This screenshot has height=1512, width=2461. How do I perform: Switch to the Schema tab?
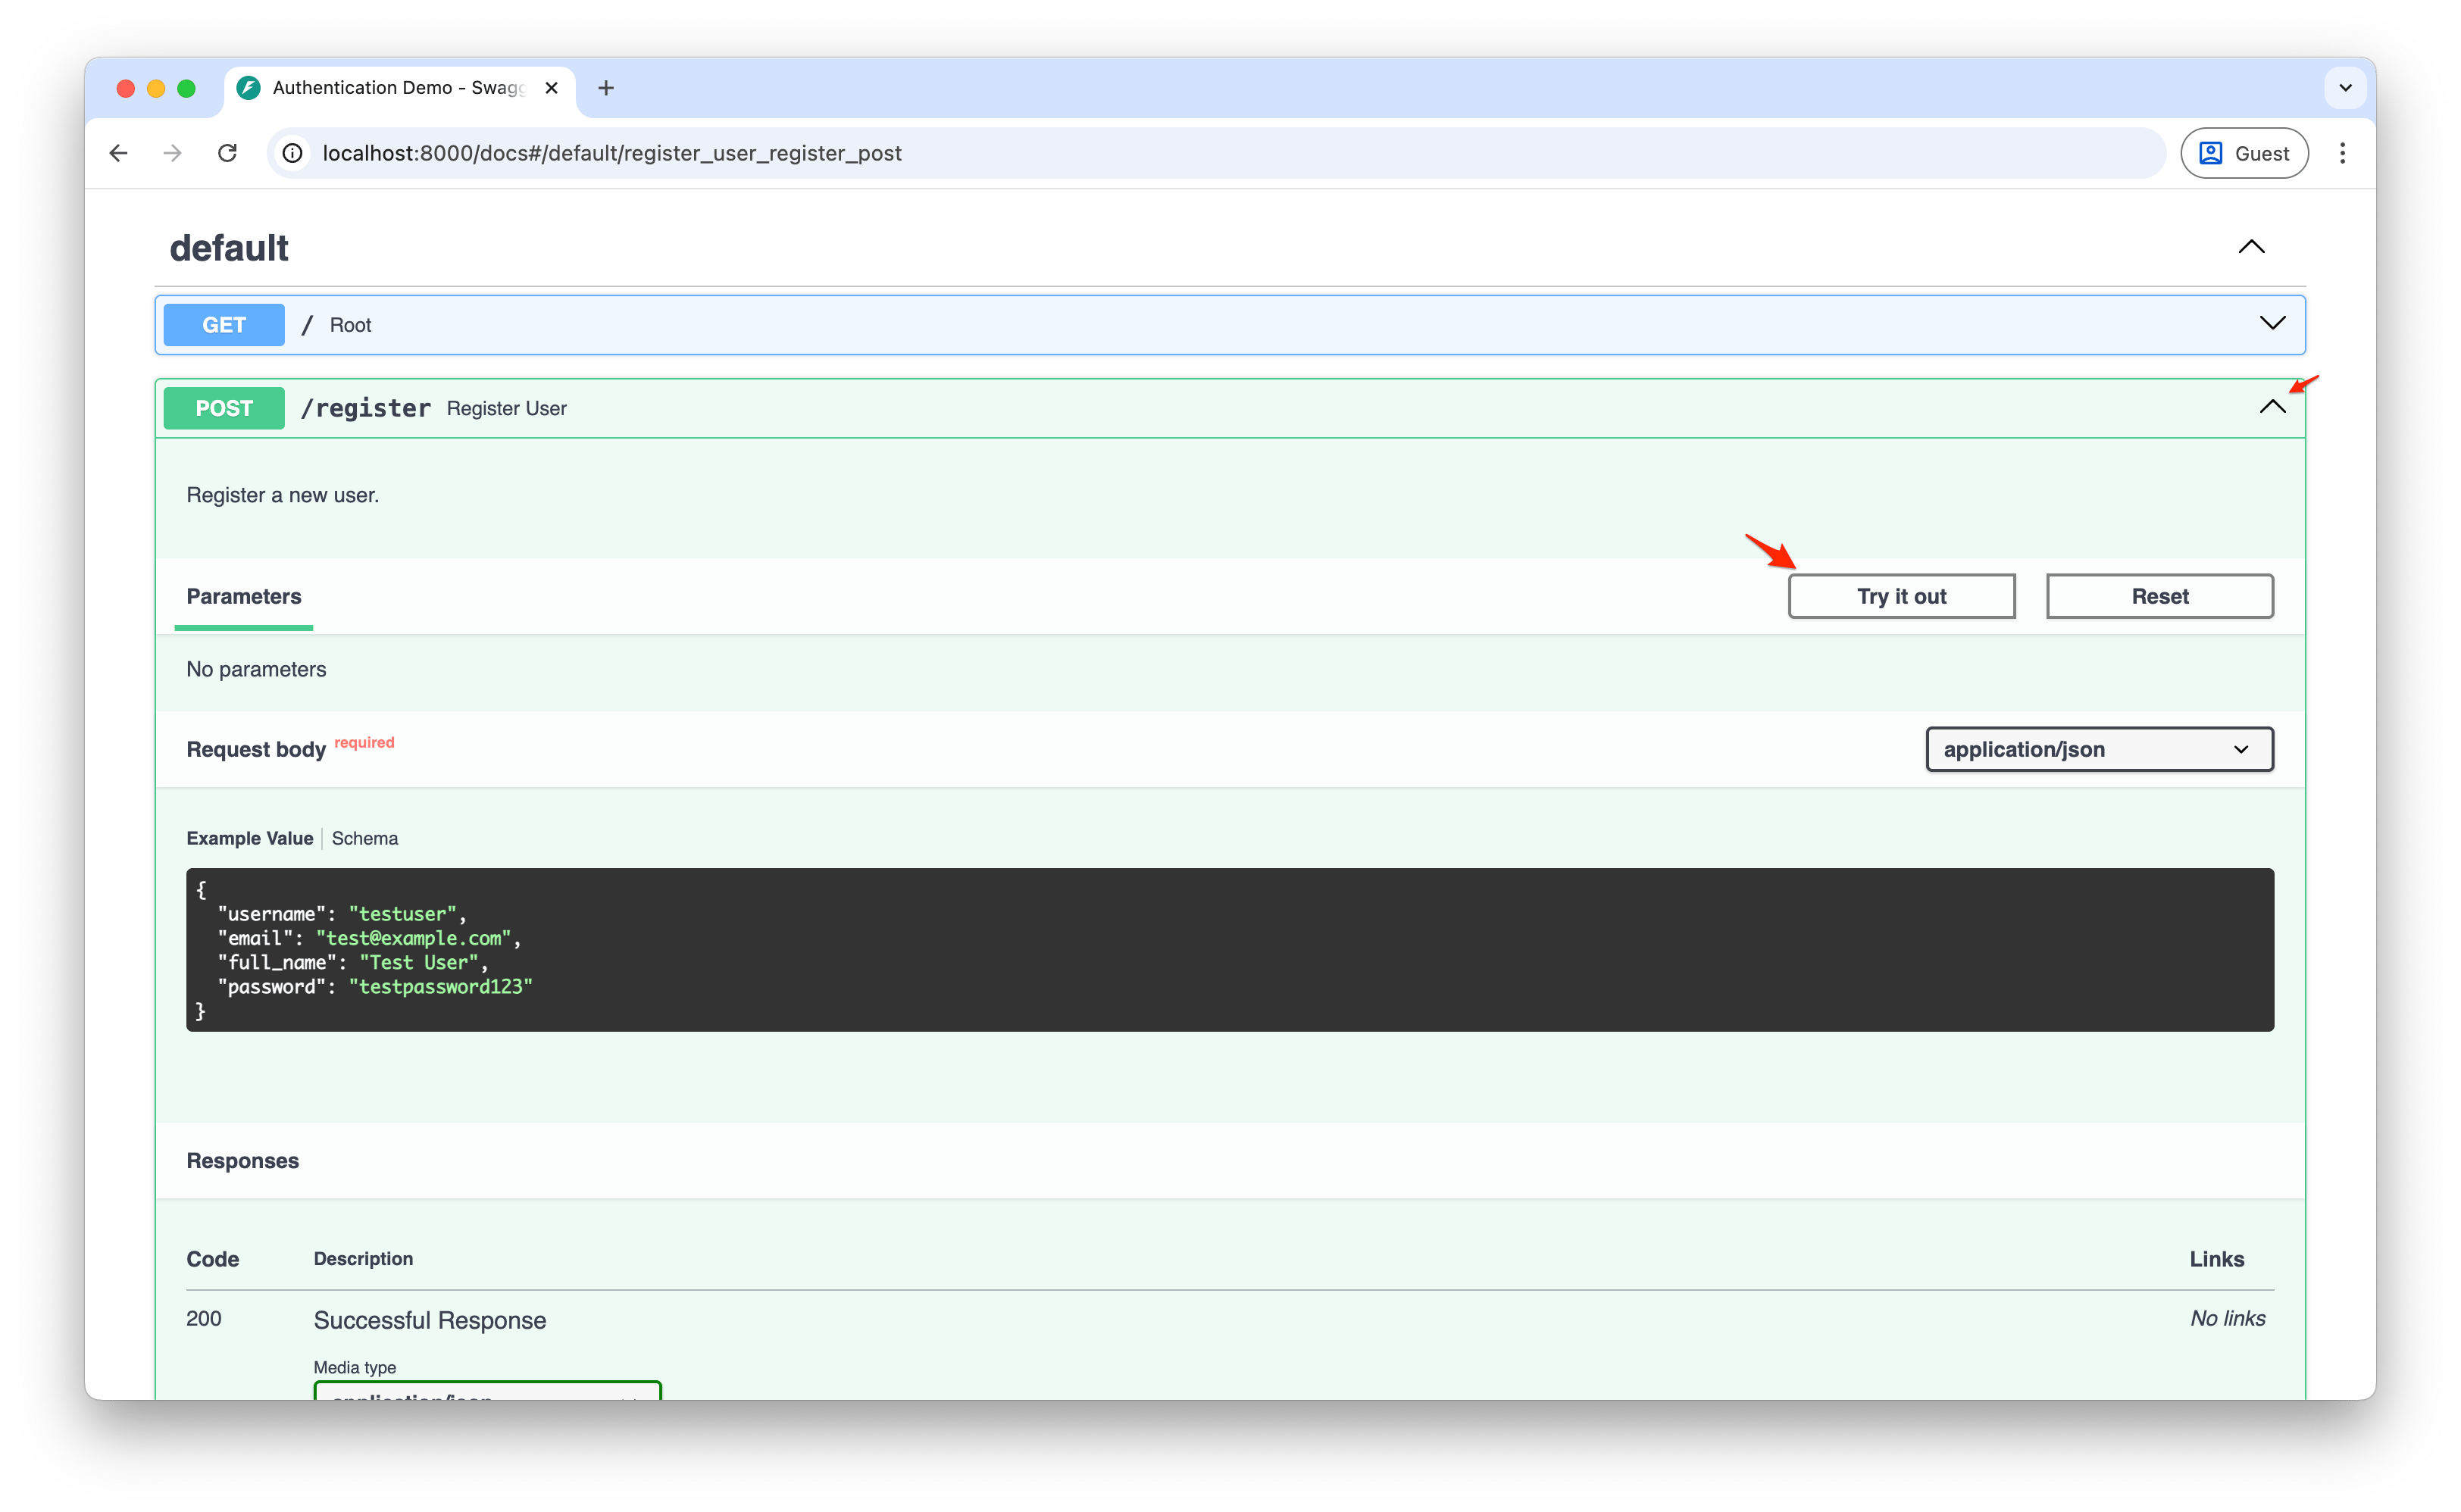coord(364,838)
